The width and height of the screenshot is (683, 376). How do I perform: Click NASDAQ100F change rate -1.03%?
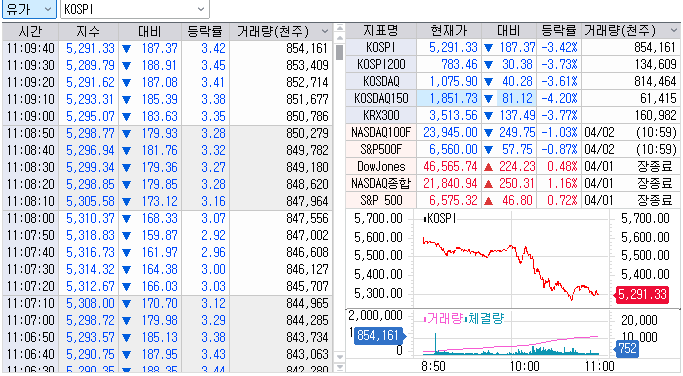pos(559,132)
